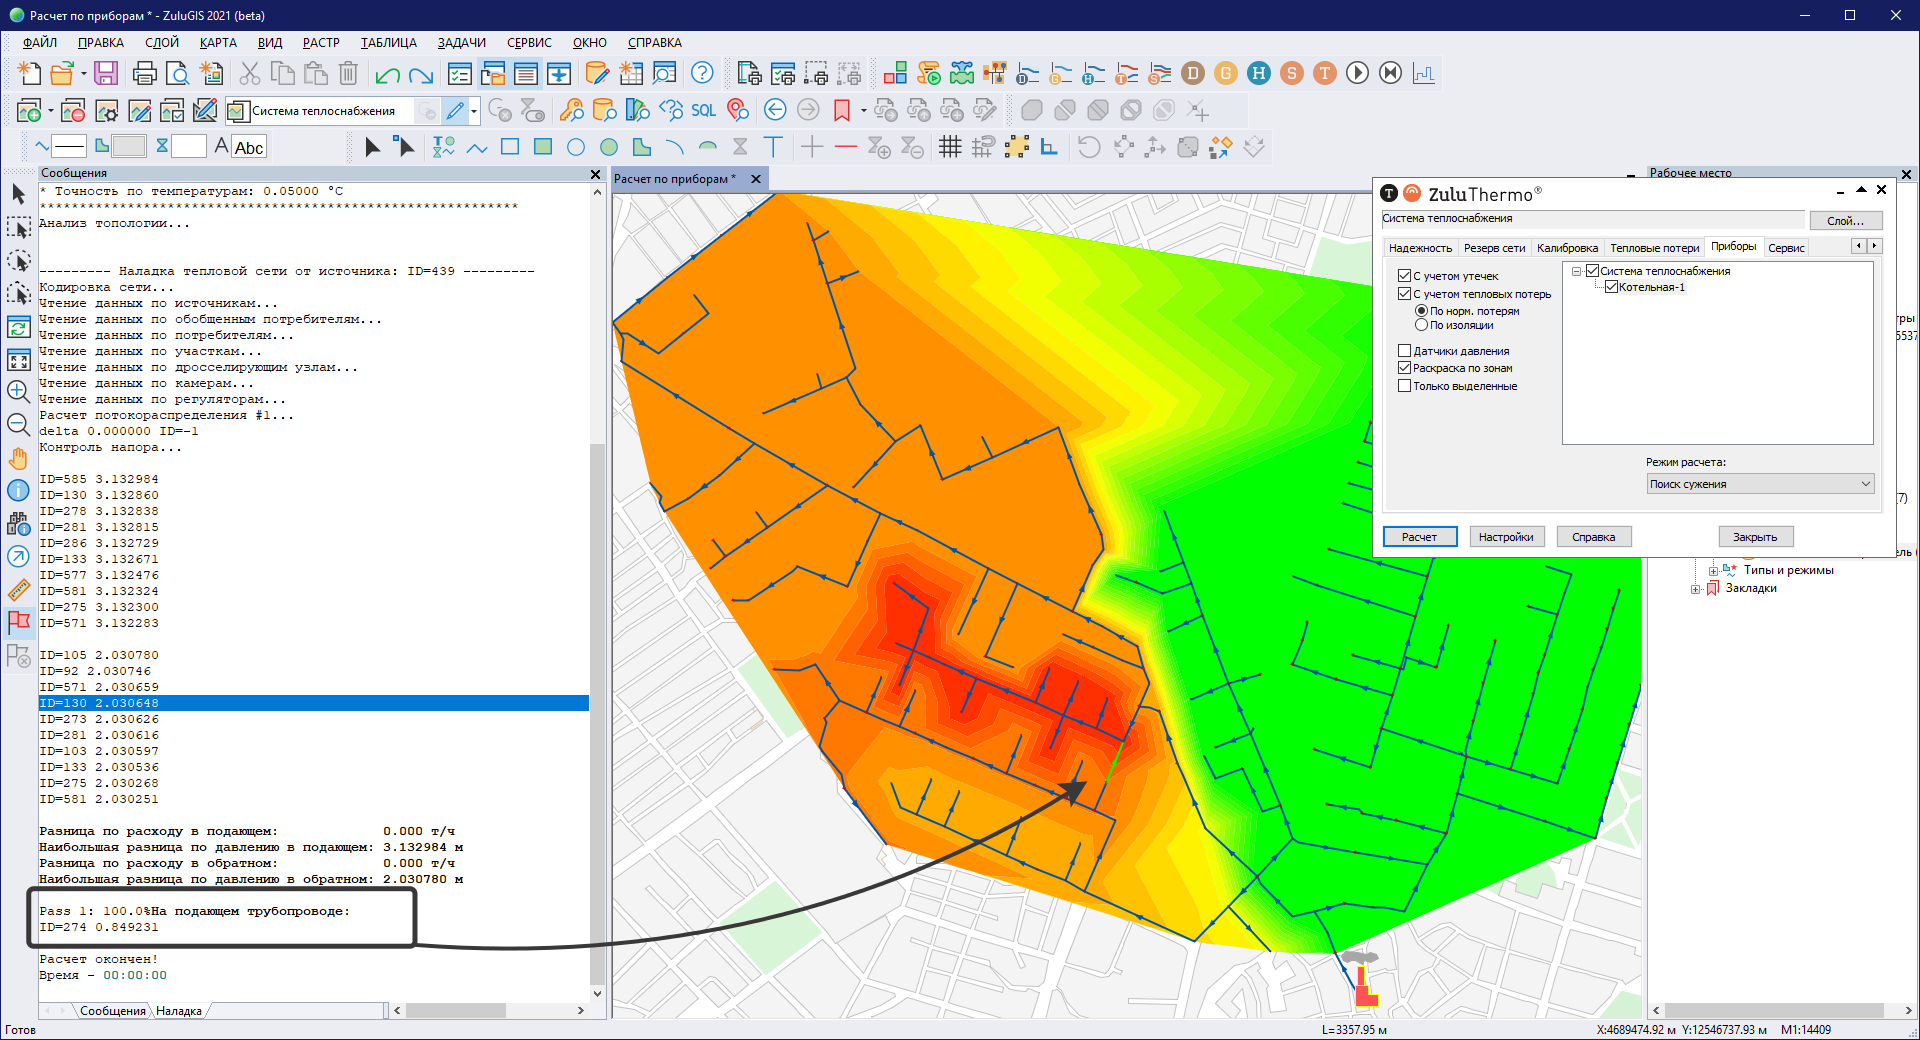1920x1040 pixels.
Task: Uncheck Раскраска по зонам option
Action: pos(1405,368)
